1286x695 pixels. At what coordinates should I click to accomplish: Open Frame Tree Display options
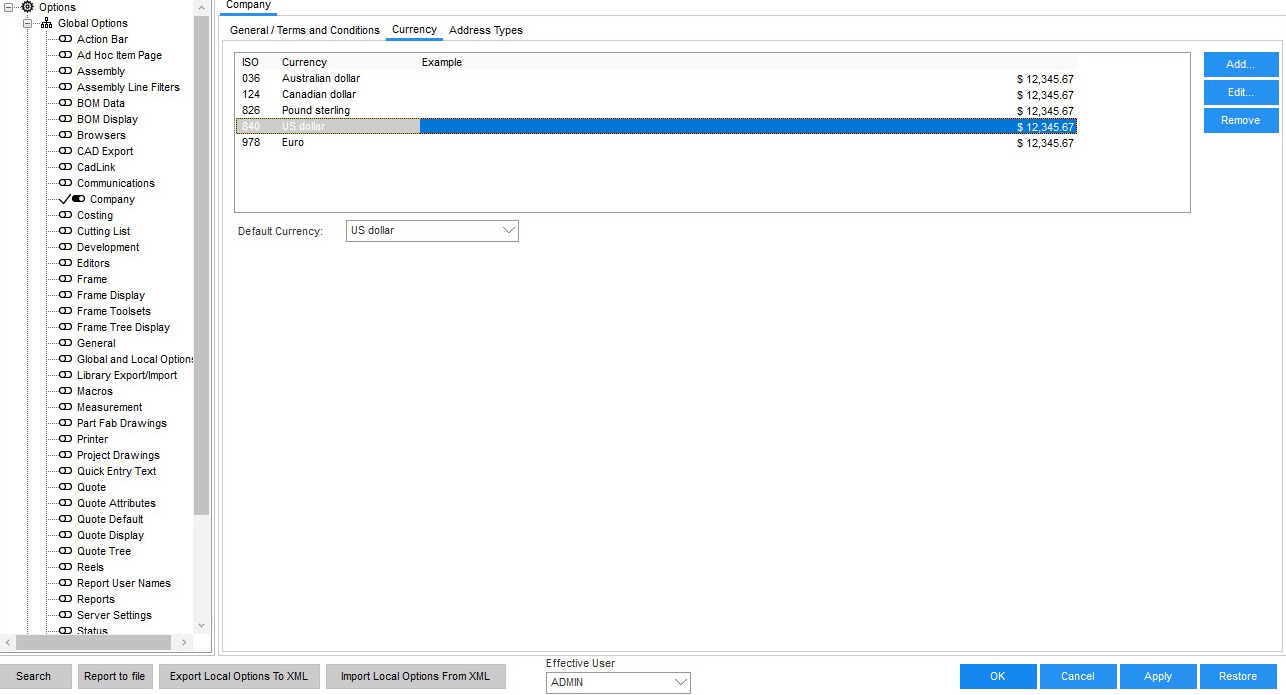click(123, 327)
